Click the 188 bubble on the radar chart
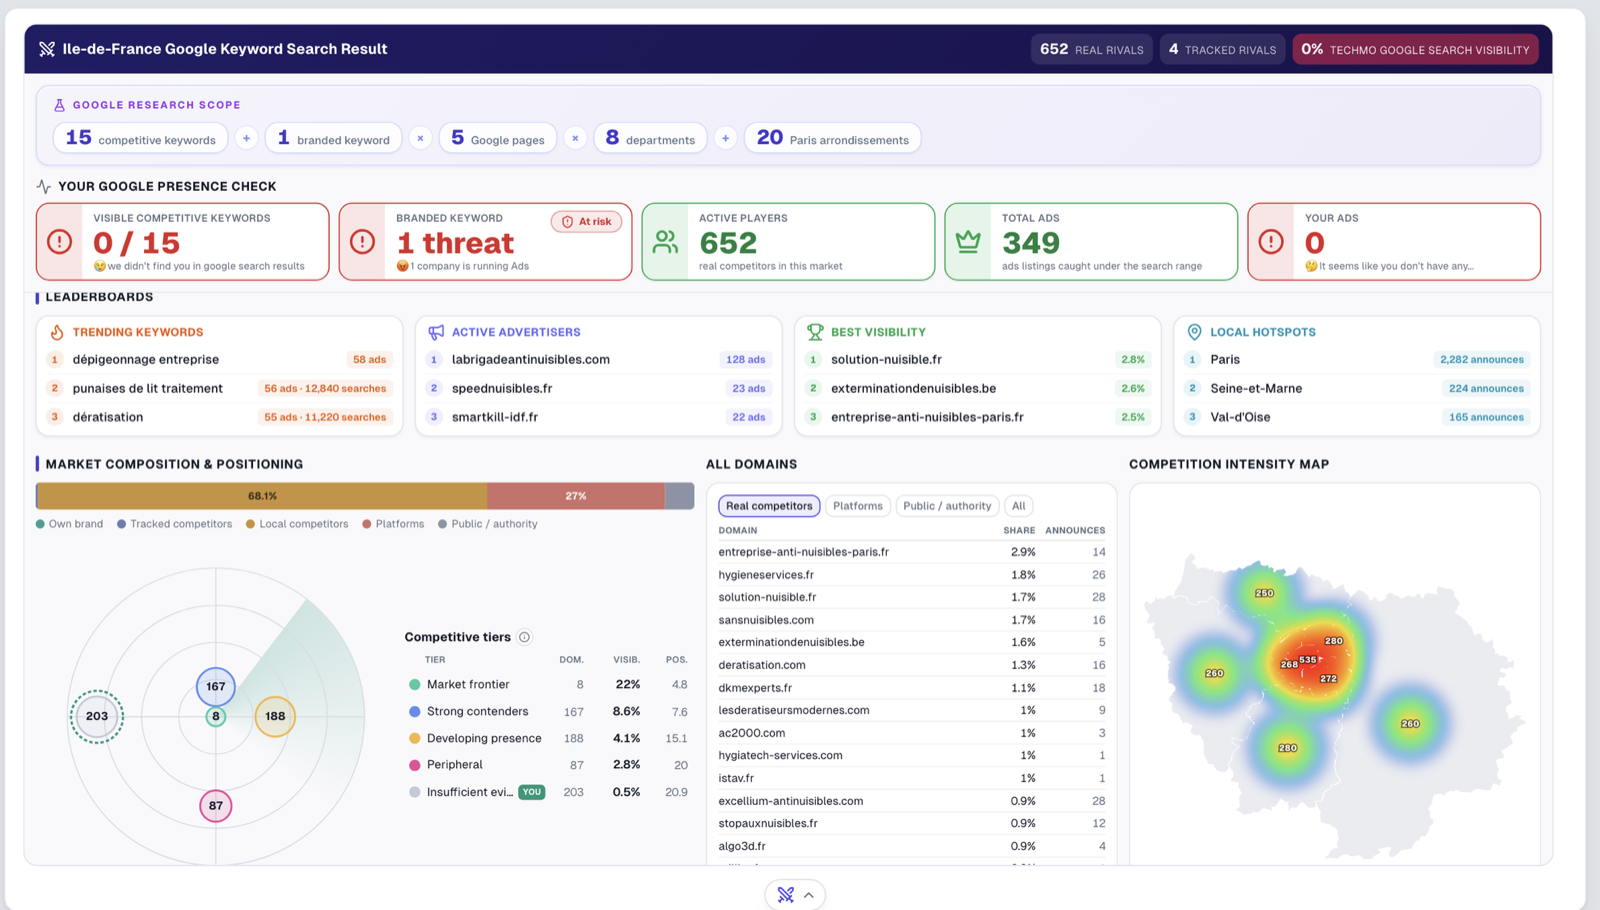The width and height of the screenshot is (1600, 910). [275, 716]
